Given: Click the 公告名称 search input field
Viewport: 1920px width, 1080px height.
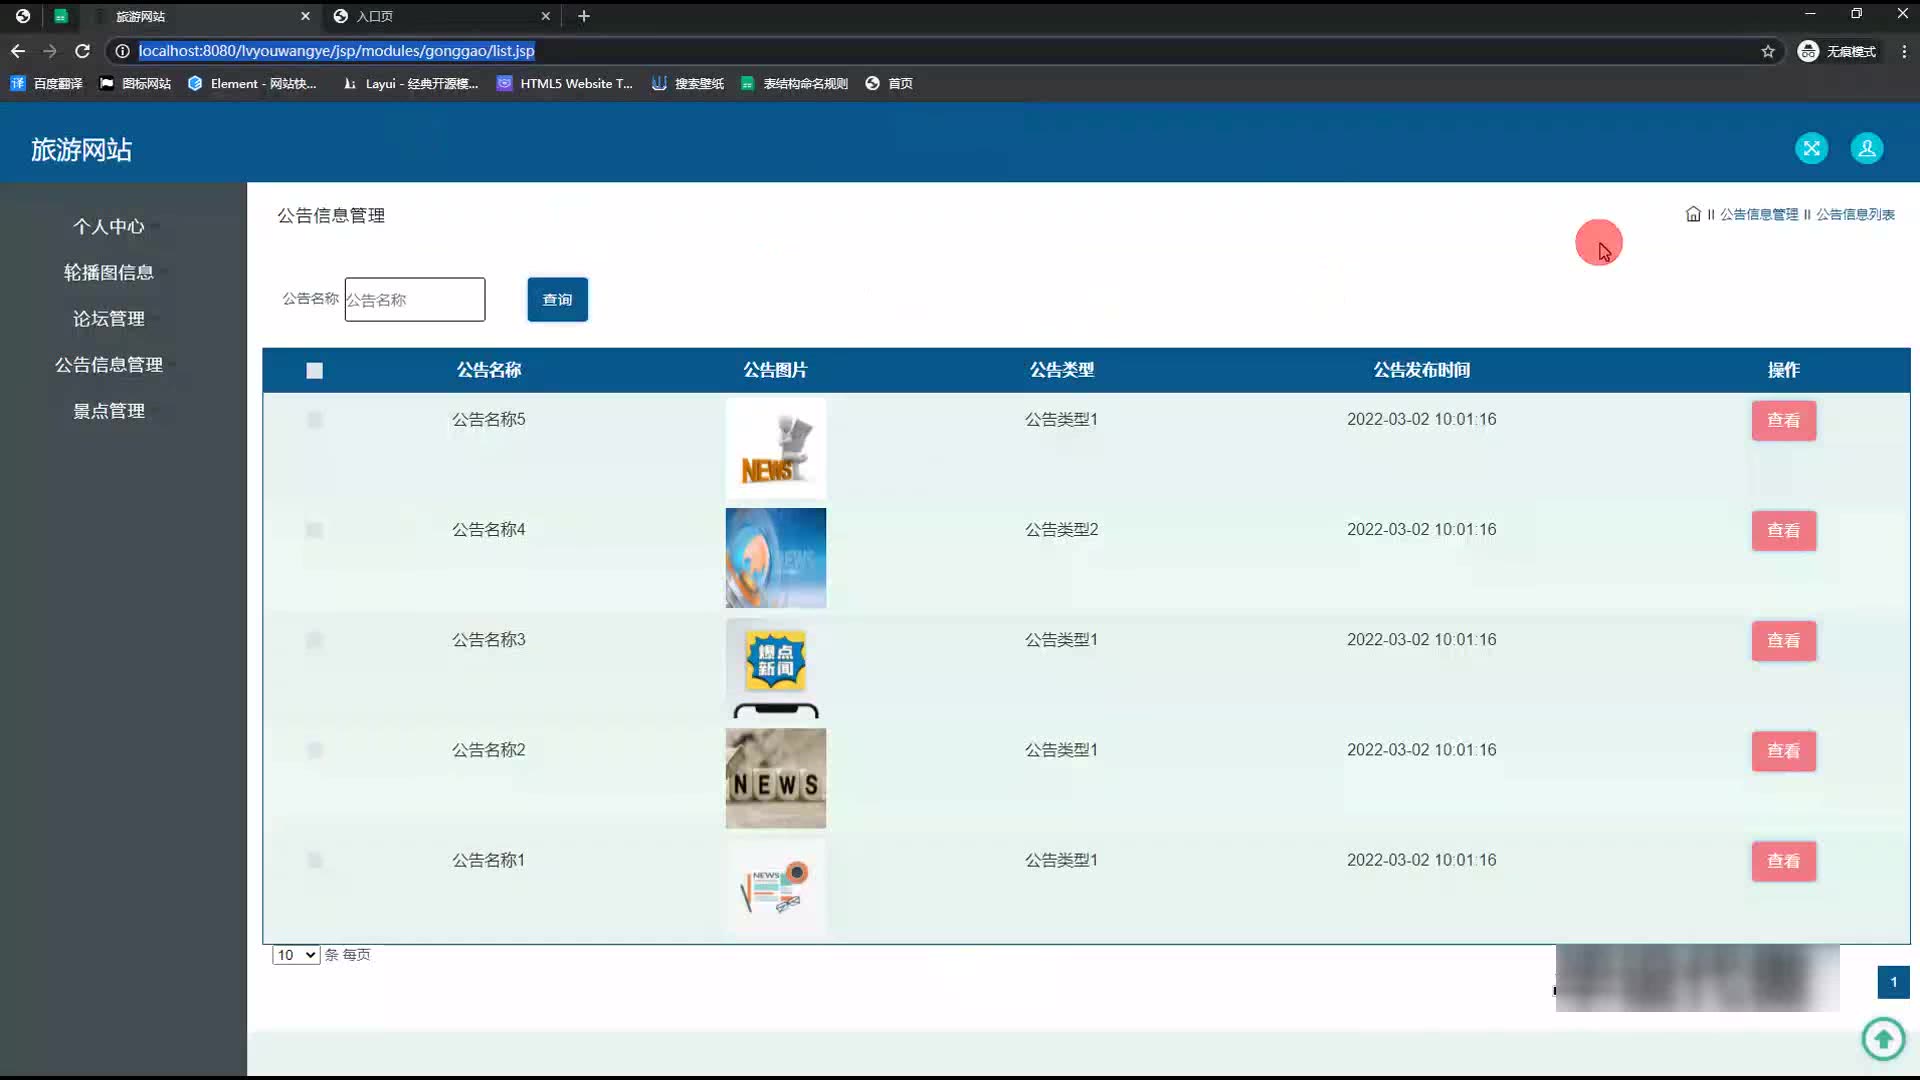Looking at the screenshot, I should tap(414, 300).
